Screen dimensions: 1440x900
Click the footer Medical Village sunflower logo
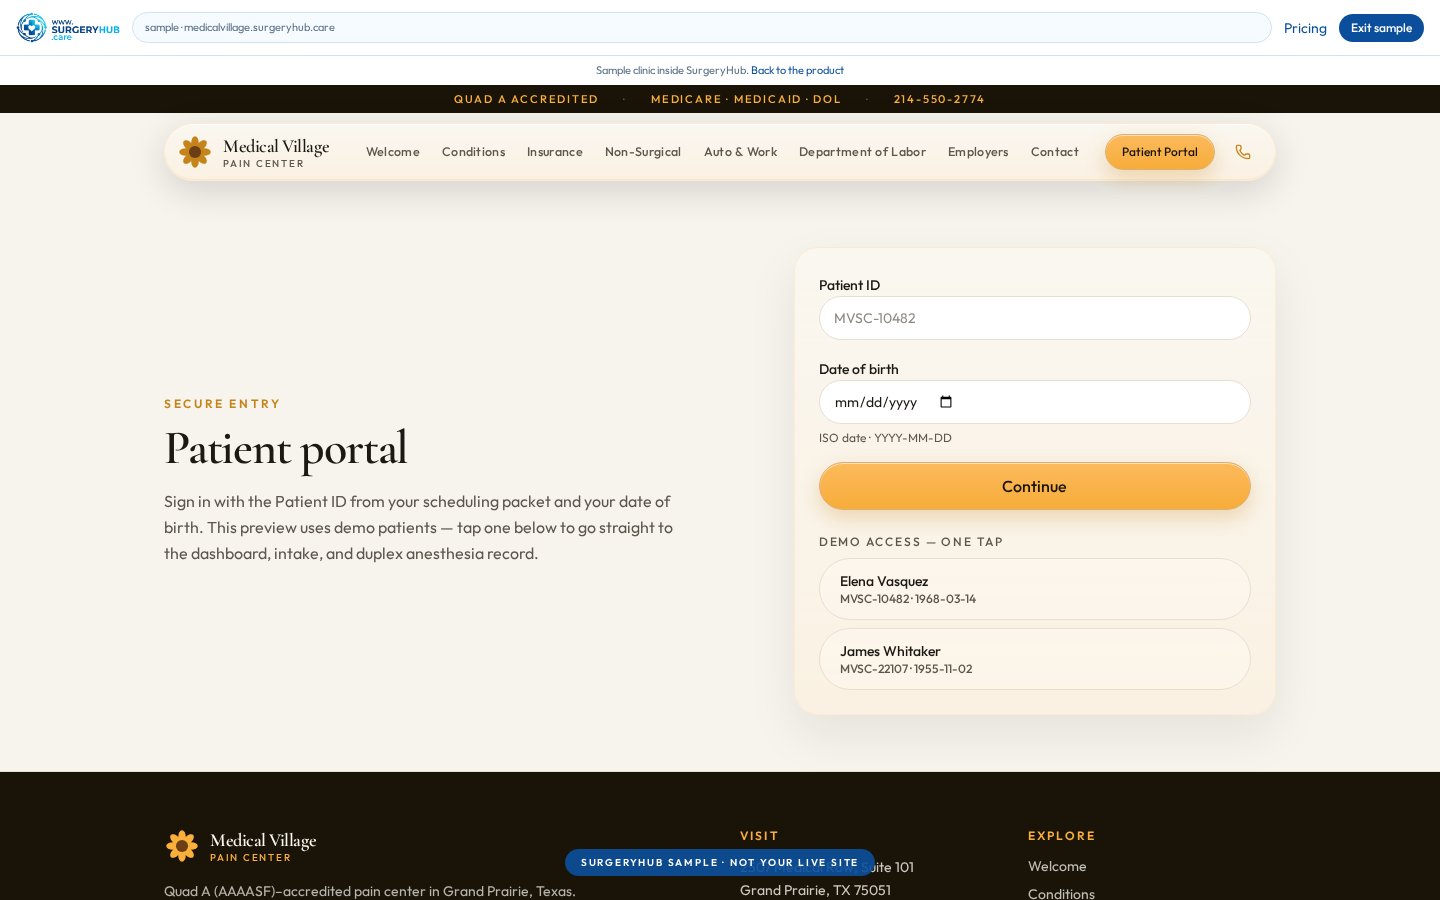click(182, 846)
